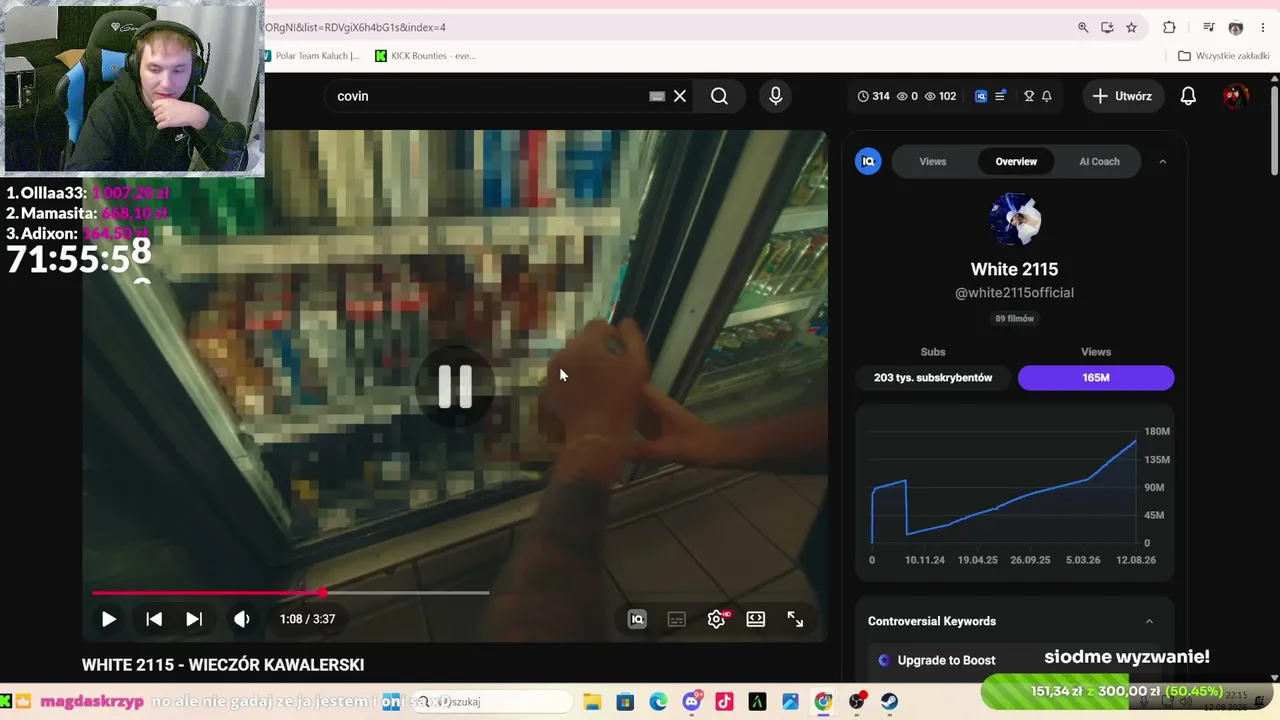Launch Microsoft Edge from the taskbar

[658, 702]
